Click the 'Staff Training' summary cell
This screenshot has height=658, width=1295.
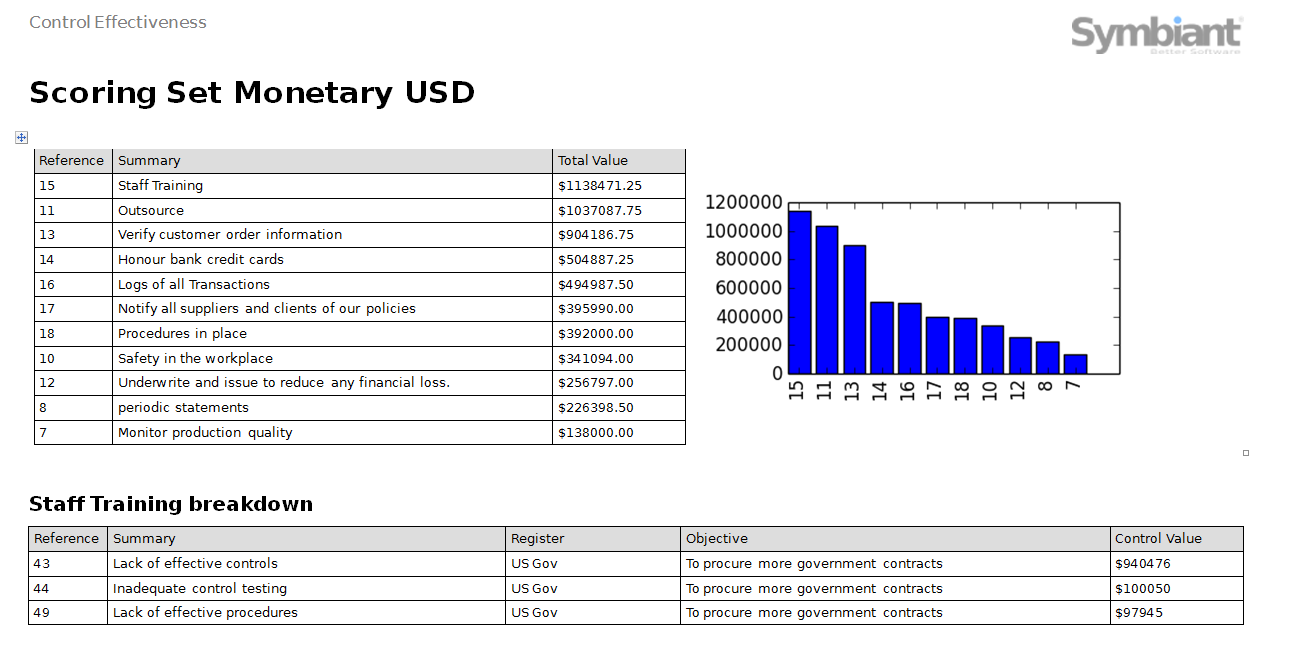click(160, 186)
